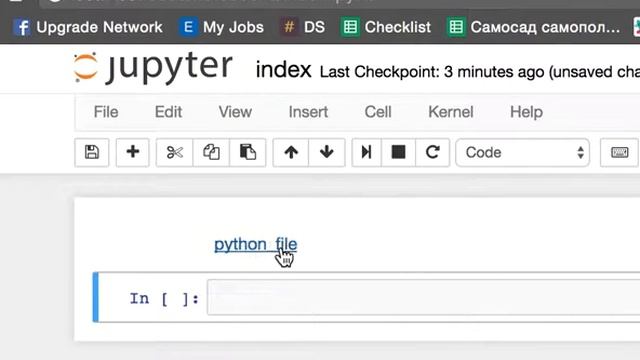Interrupt kernel with stop square icon
Screen dimensions: 640x360
pos(398,152)
